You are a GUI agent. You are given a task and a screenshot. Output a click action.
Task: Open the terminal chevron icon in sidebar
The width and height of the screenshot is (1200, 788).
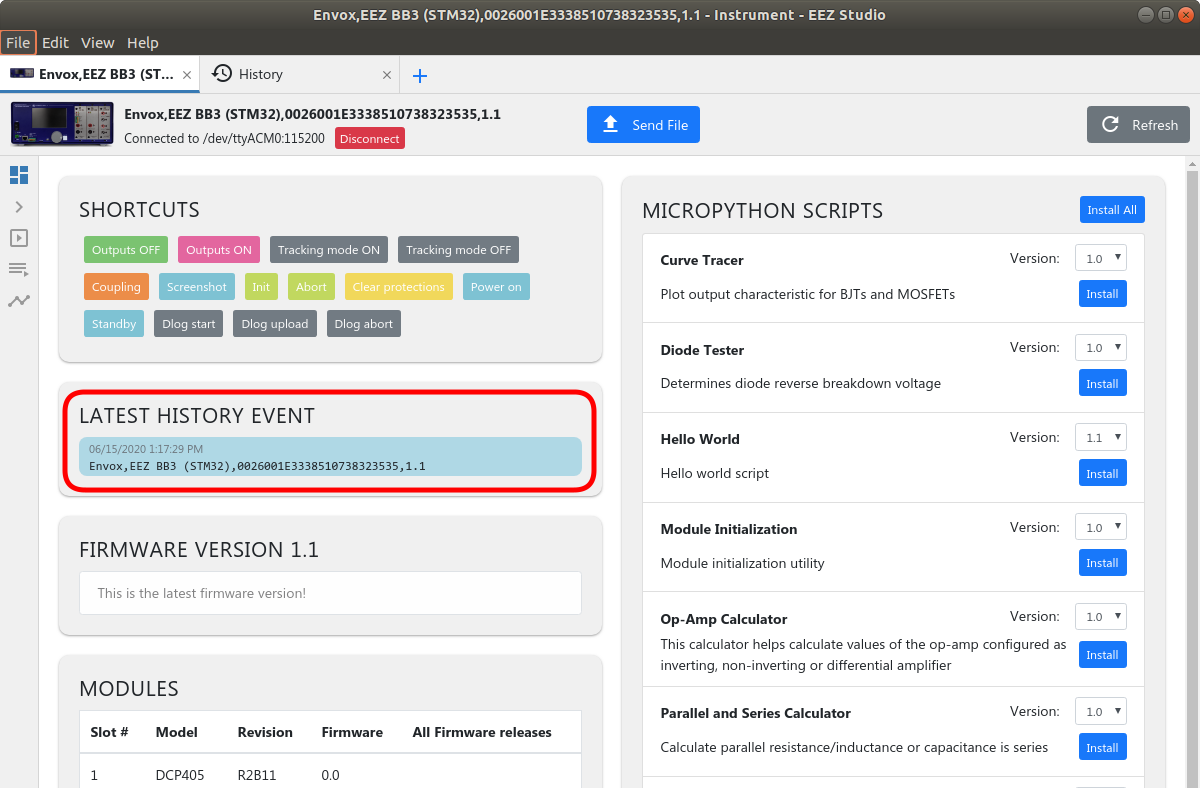pyautogui.click(x=19, y=207)
